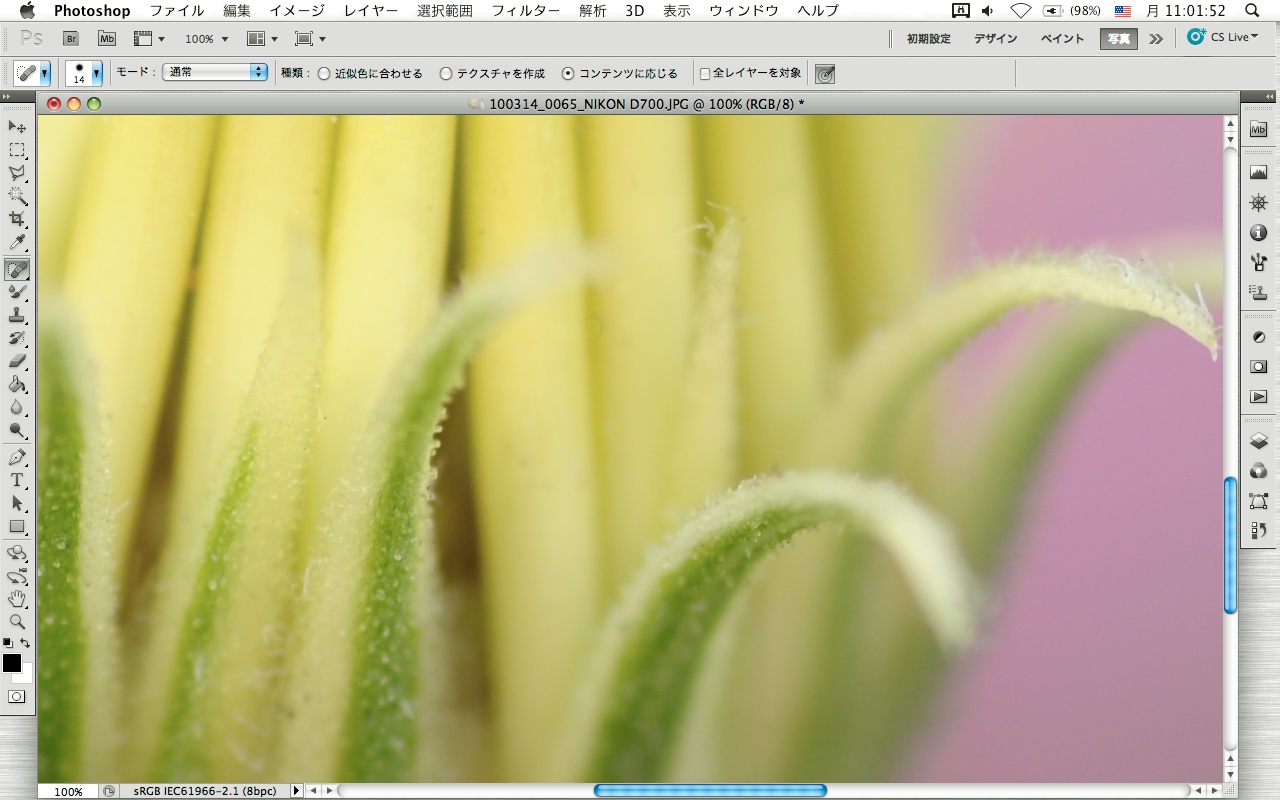The image size is (1280, 800).
Task: Open the Channels panel
Action: point(1259,471)
